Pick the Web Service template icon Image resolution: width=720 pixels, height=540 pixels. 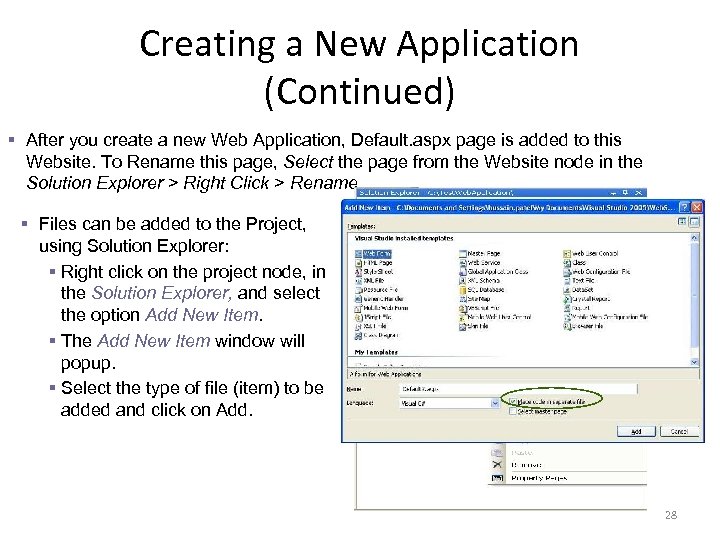click(x=463, y=263)
